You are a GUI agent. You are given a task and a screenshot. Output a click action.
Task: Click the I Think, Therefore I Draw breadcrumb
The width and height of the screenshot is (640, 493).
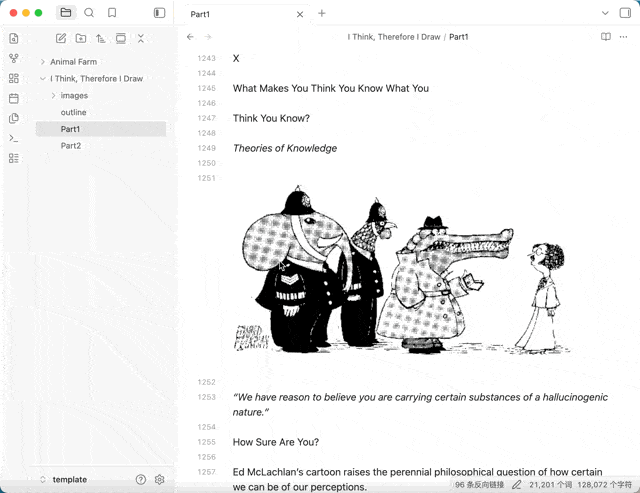[x=394, y=37]
